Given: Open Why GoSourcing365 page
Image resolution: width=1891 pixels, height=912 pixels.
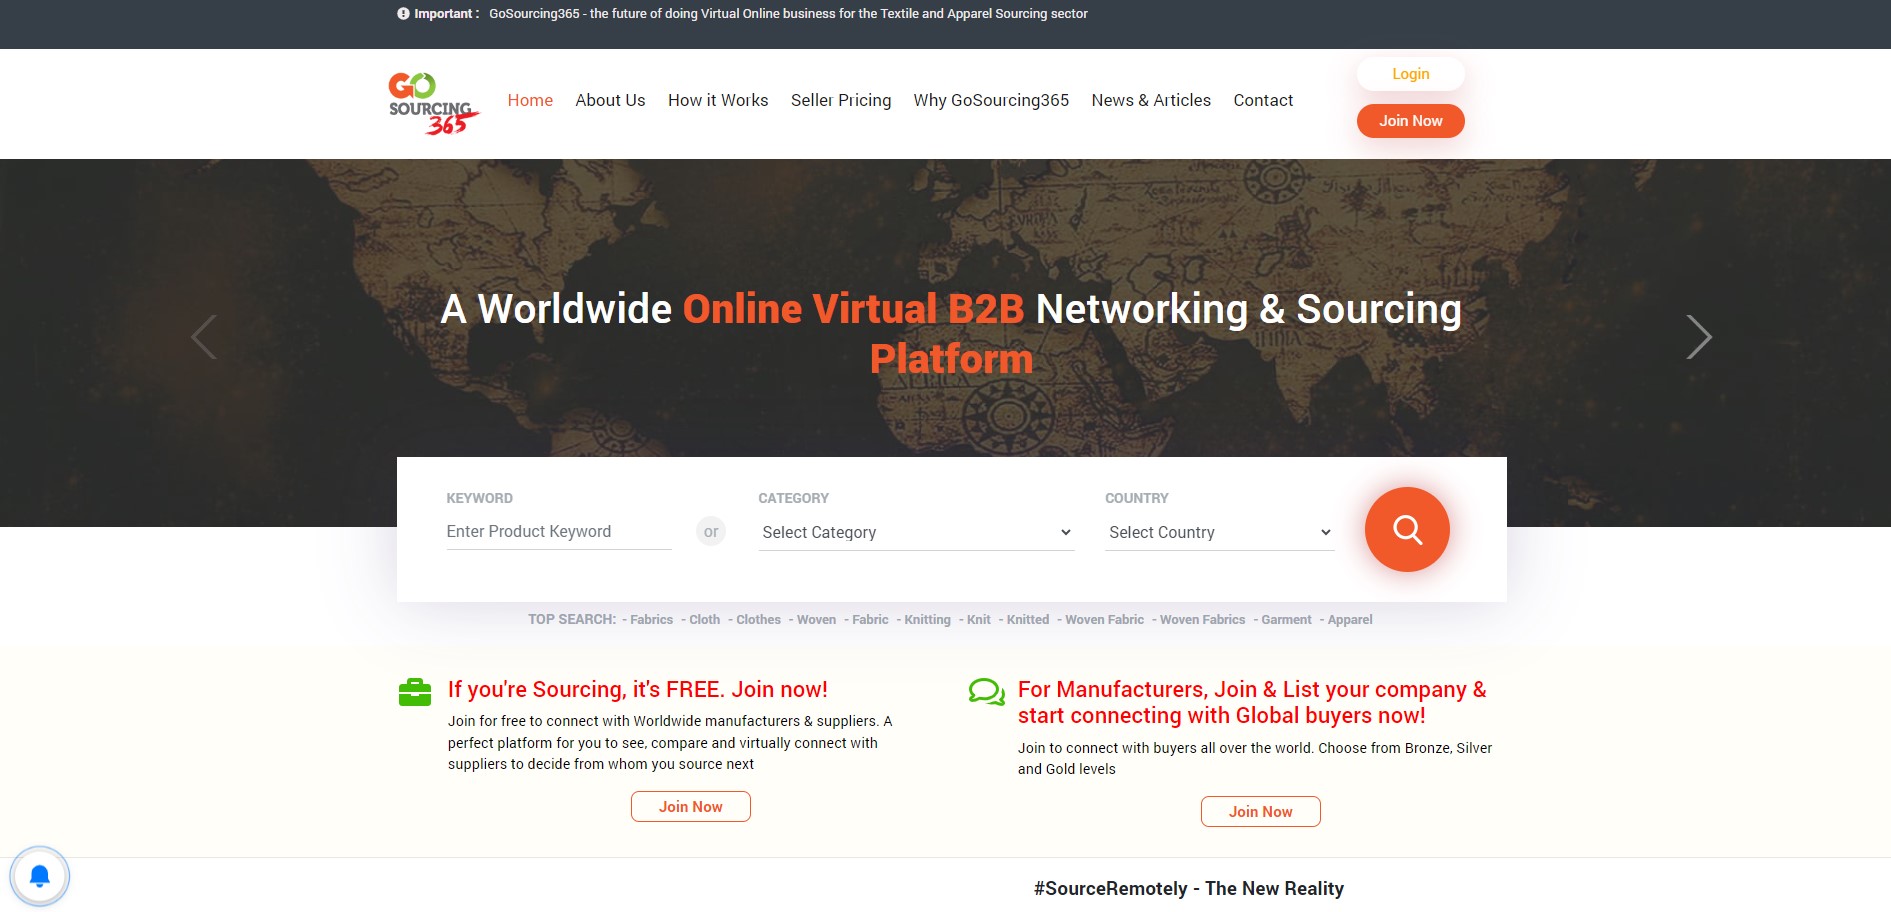Looking at the screenshot, I should tap(991, 100).
